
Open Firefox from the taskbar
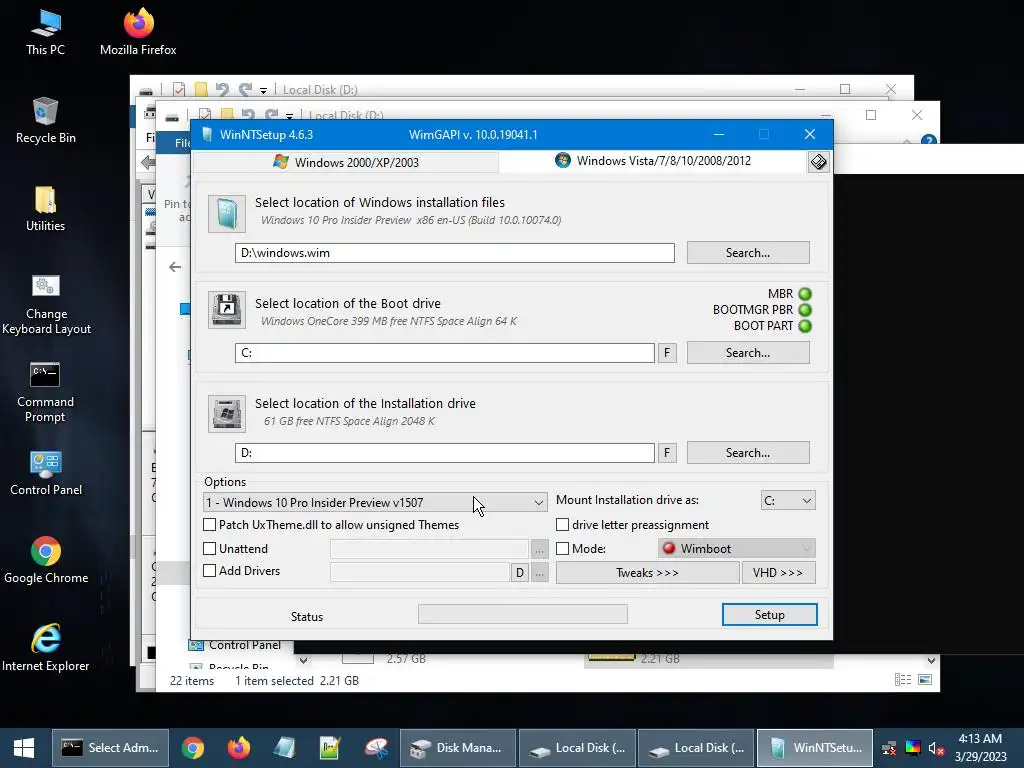tap(238, 748)
